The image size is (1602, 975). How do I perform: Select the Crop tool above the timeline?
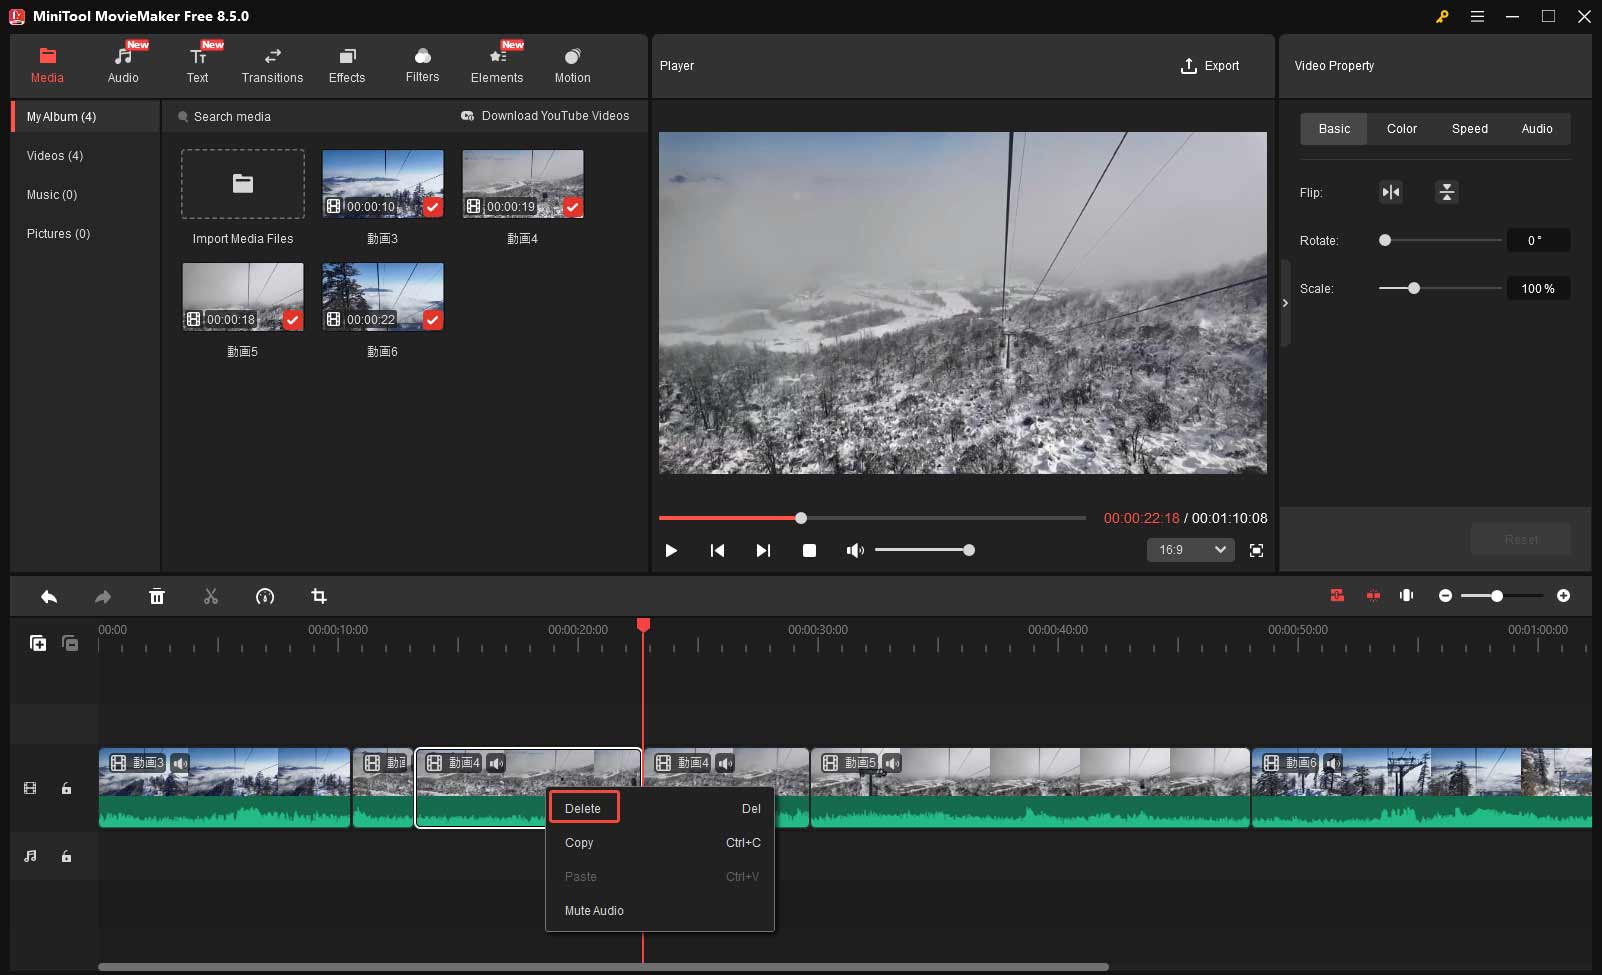(x=319, y=596)
